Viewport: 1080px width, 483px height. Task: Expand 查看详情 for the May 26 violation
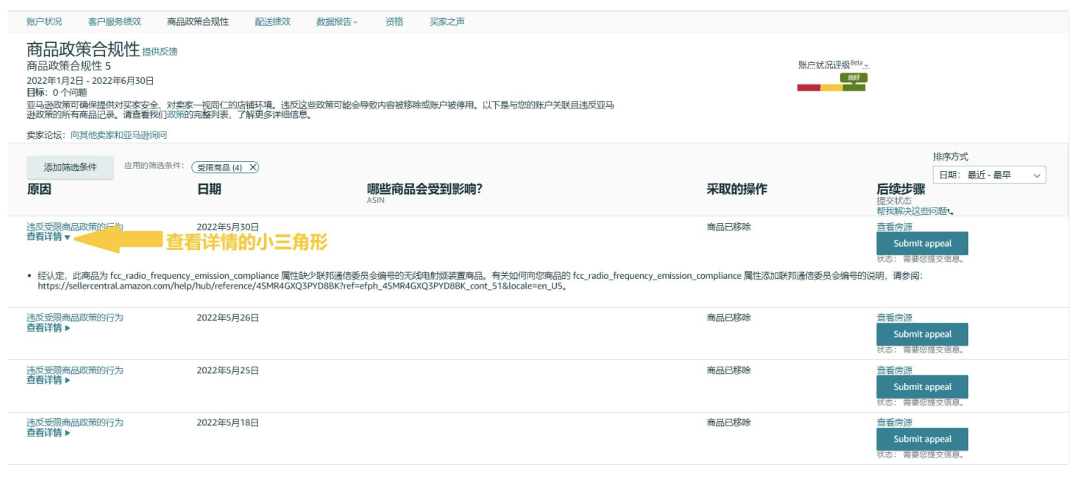click(x=48, y=328)
